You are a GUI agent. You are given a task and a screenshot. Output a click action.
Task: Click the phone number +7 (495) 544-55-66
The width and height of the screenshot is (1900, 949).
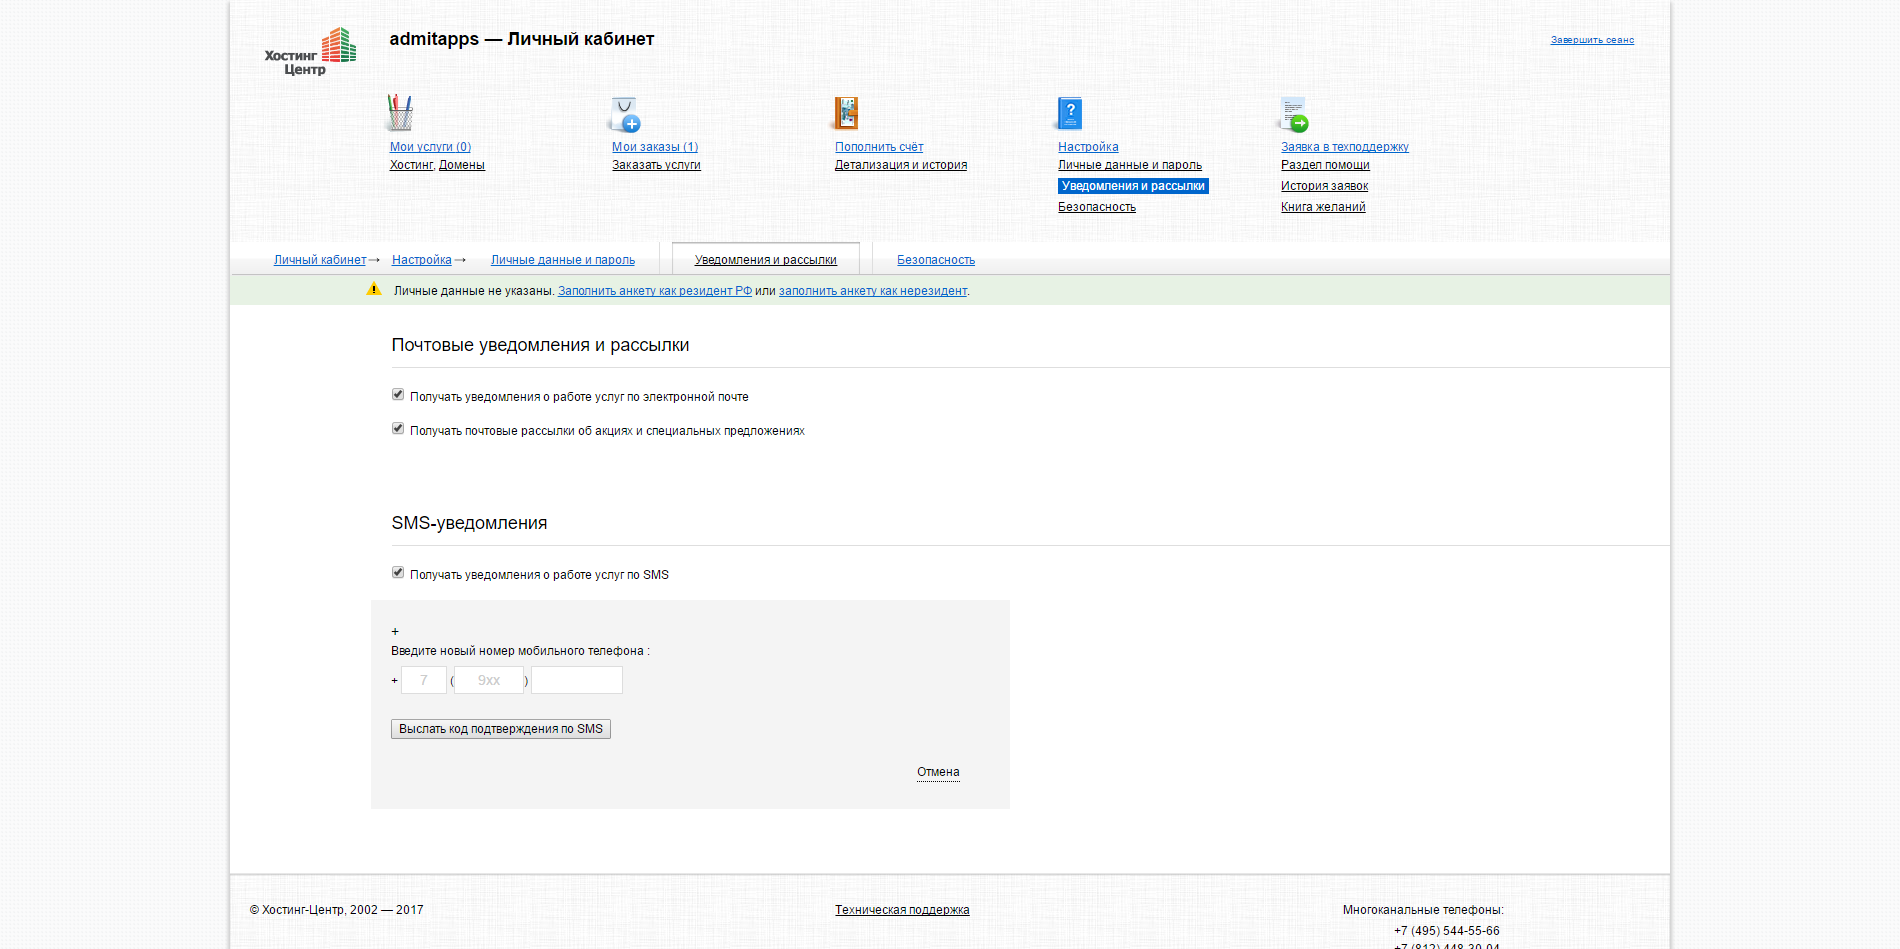[1447, 931]
